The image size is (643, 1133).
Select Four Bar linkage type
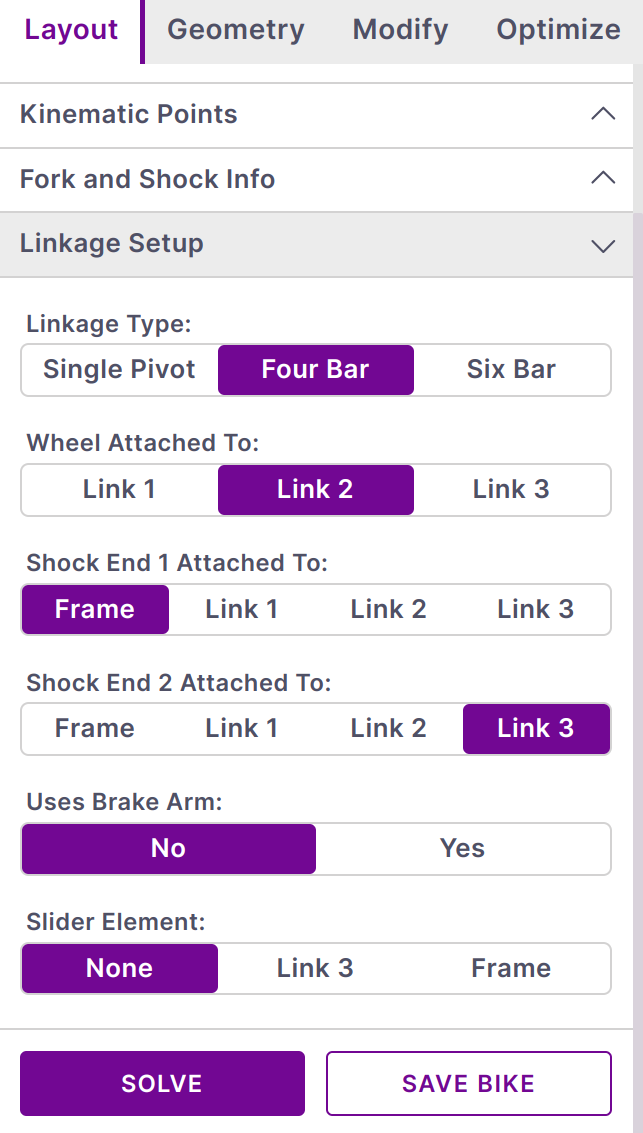click(315, 369)
